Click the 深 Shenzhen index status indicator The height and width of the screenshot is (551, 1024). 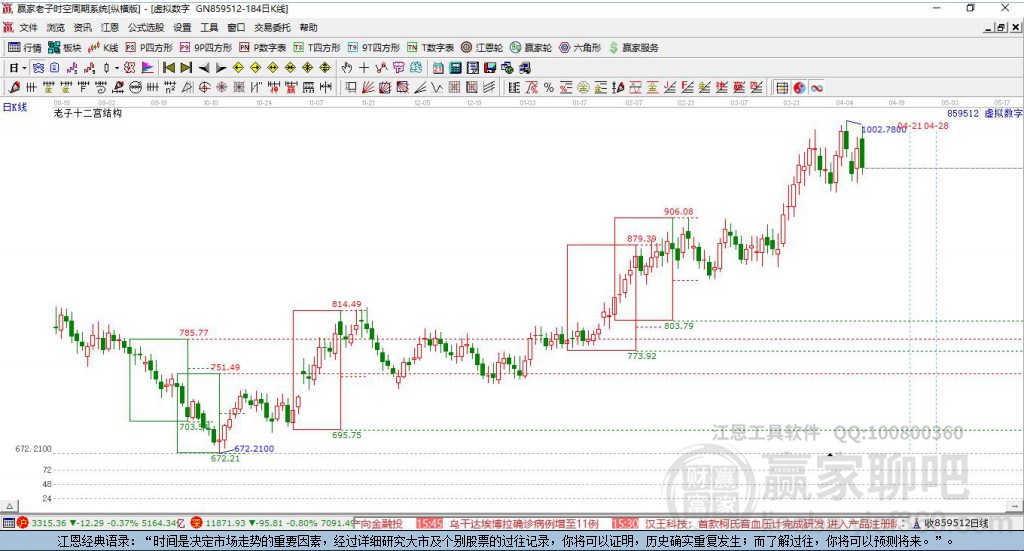(197, 523)
